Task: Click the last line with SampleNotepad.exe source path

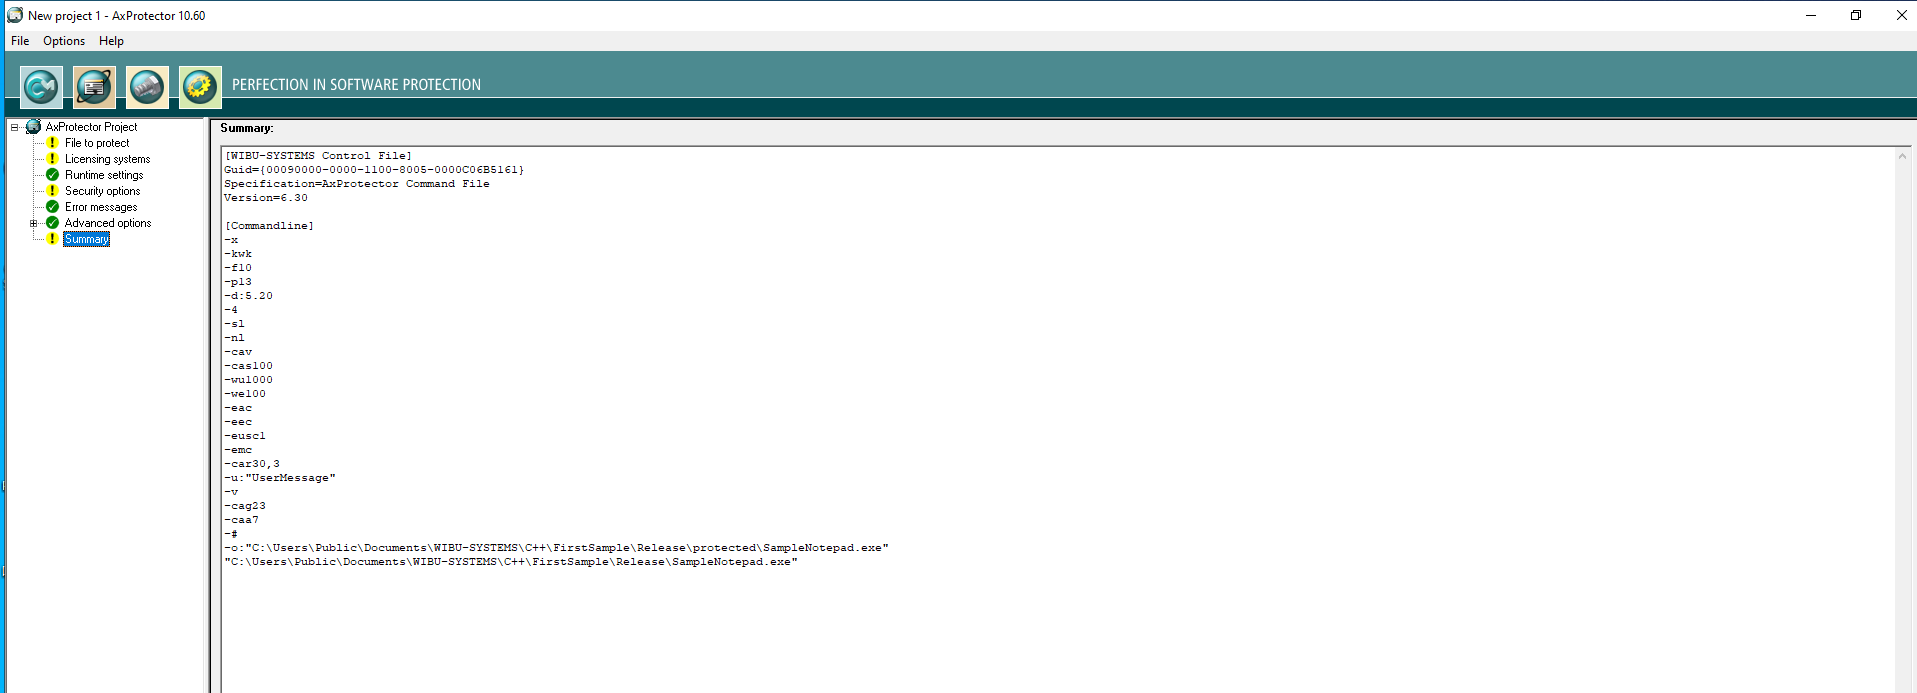Action: click(511, 562)
